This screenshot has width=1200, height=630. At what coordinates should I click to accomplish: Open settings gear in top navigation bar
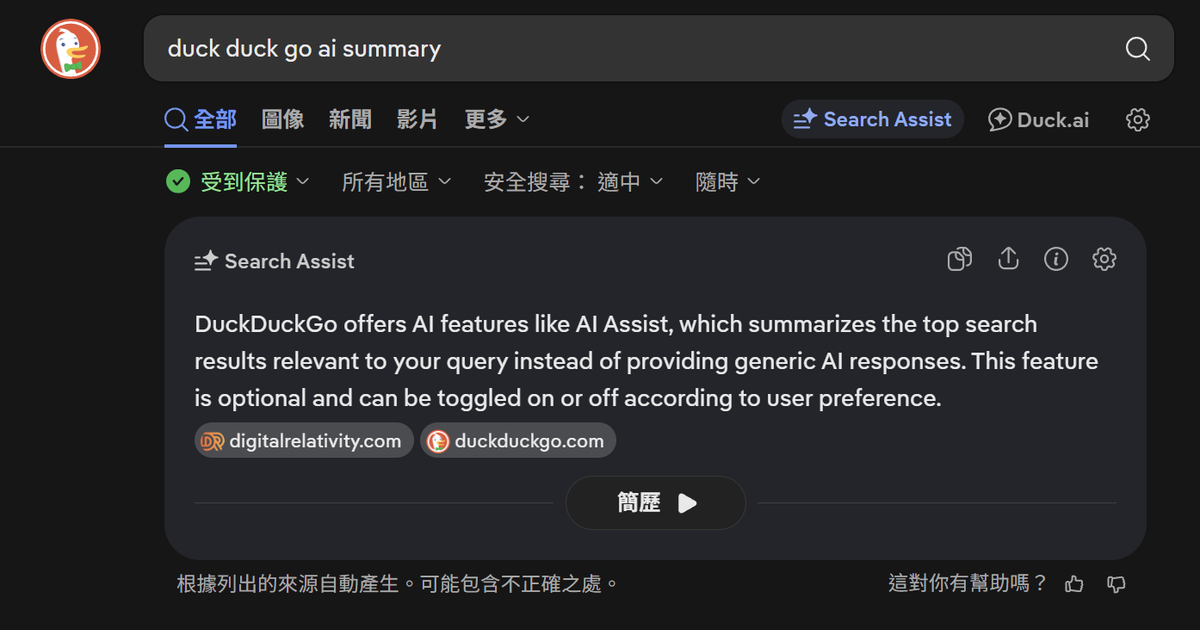(x=1138, y=120)
